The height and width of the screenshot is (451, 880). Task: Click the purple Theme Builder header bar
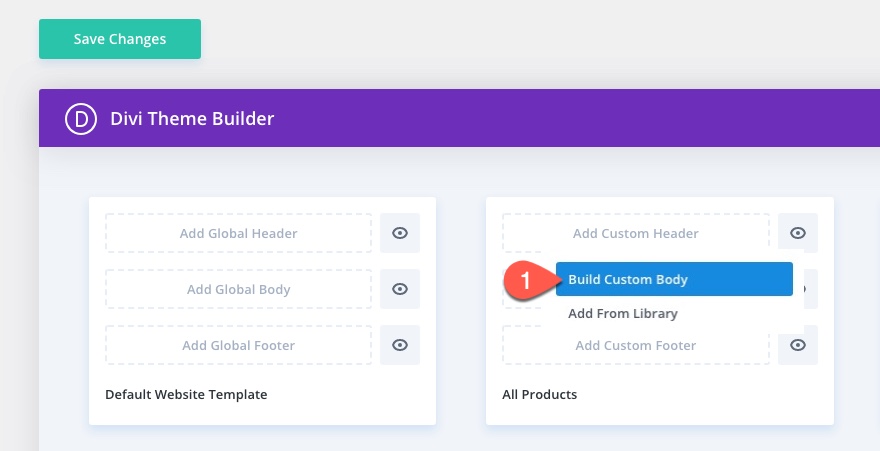[560, 119]
